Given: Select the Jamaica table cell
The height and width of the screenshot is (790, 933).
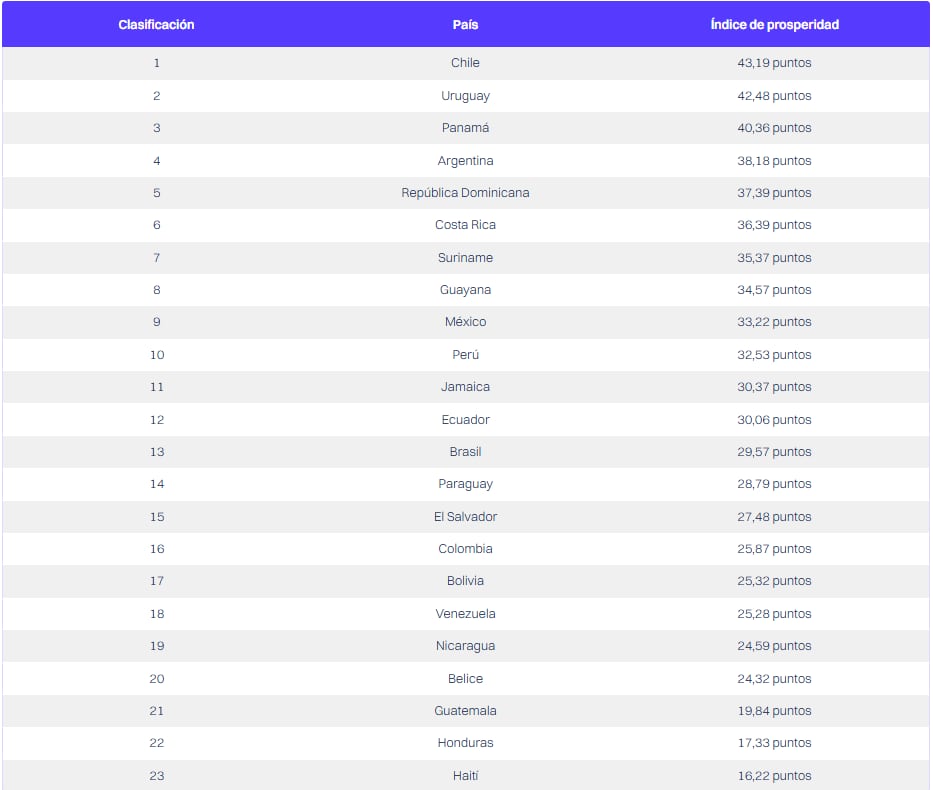Looking at the screenshot, I should click(465, 387).
